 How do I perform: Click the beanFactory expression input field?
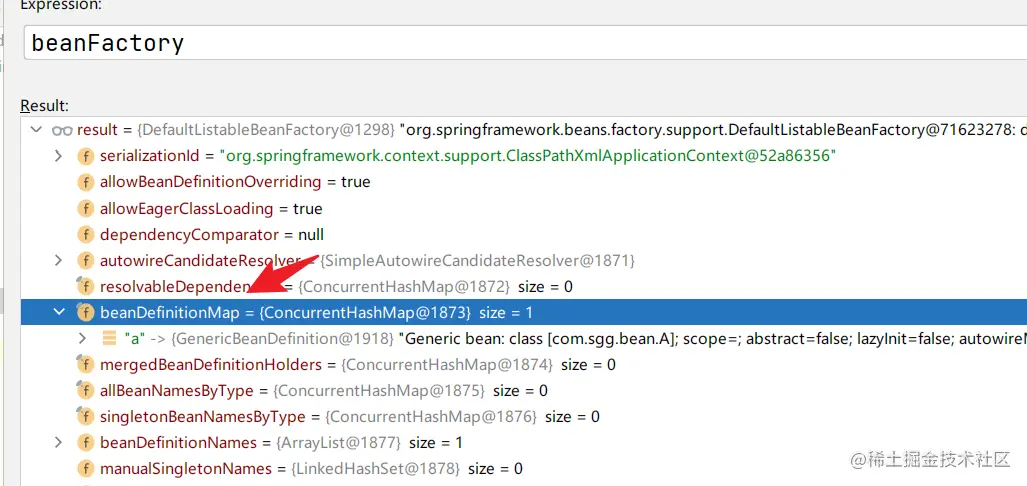525,43
